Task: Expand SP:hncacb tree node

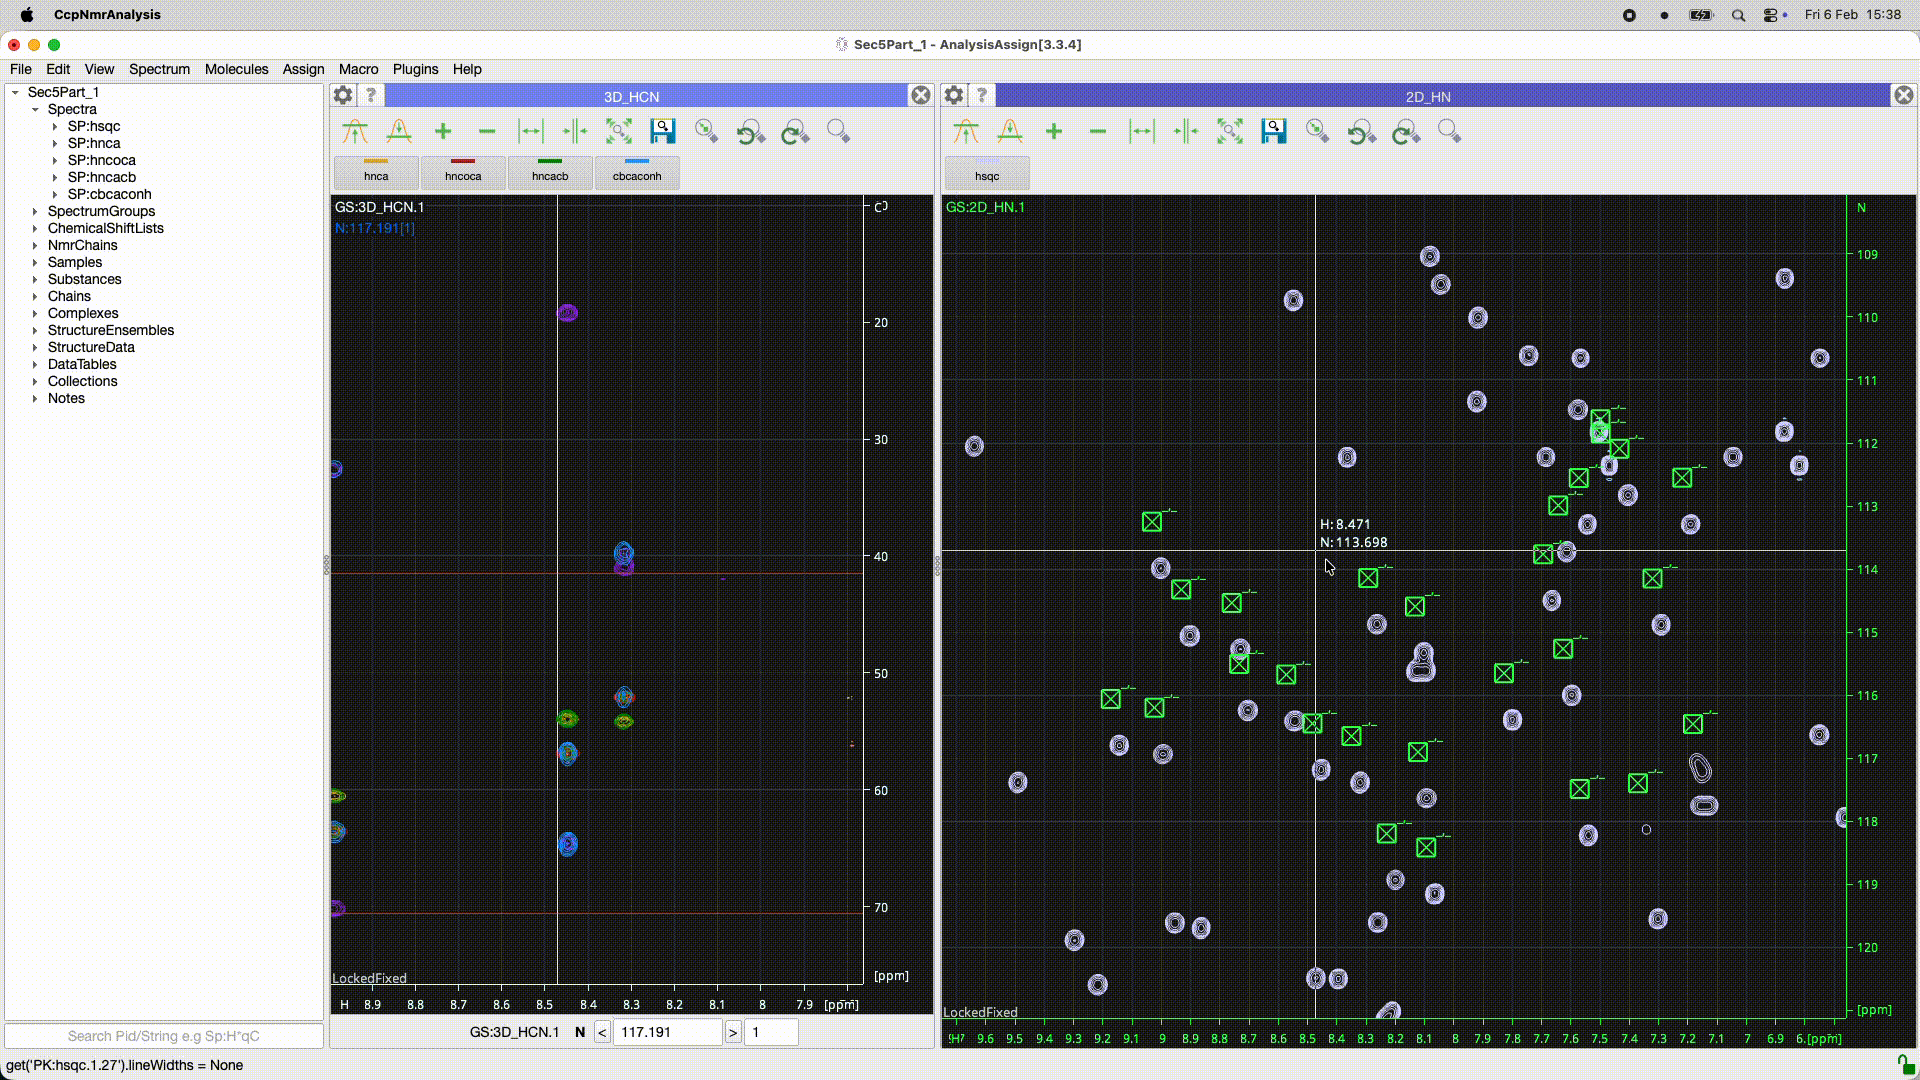Action: click(55, 177)
